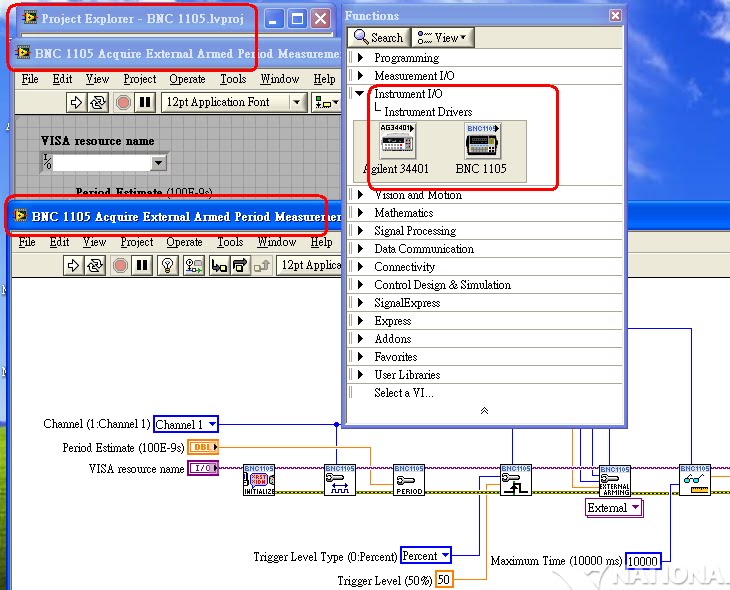Click Run Continuously in front panel toolbar

click(97, 102)
